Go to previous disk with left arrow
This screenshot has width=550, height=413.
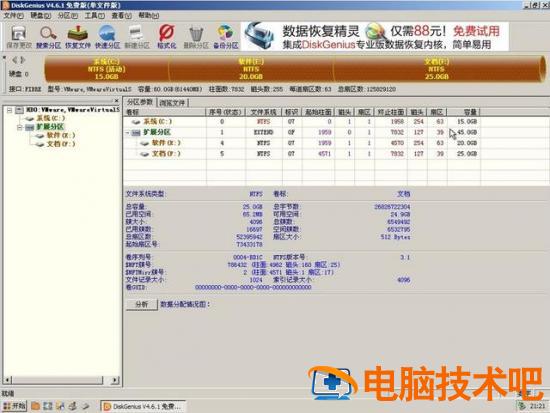pyautogui.click(x=15, y=60)
